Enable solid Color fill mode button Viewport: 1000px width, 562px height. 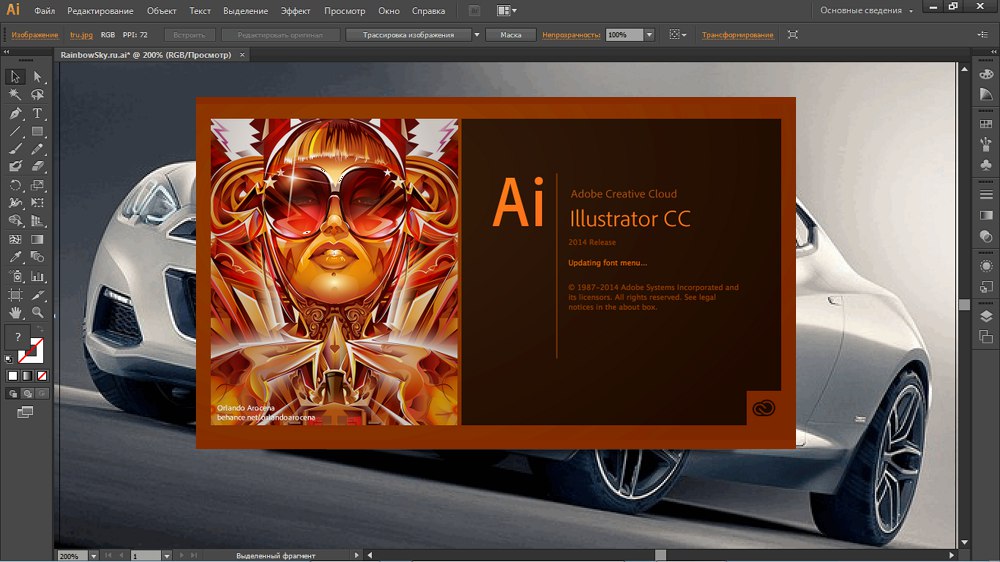pos(12,376)
